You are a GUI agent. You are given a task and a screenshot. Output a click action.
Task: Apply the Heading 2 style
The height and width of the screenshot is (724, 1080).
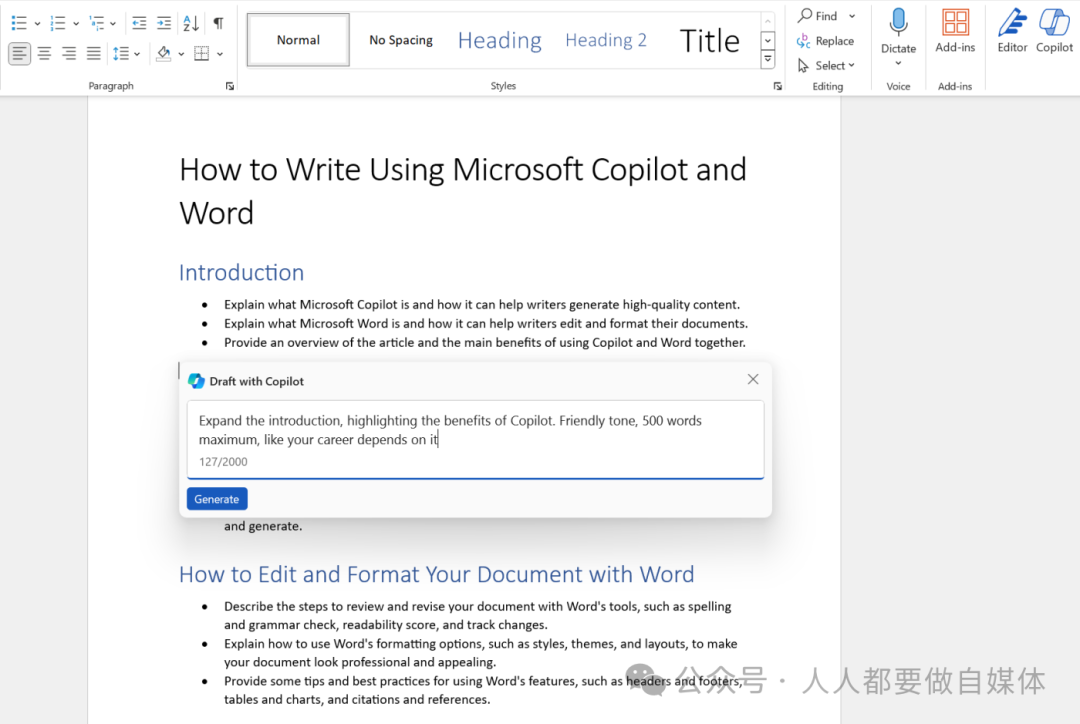point(606,40)
